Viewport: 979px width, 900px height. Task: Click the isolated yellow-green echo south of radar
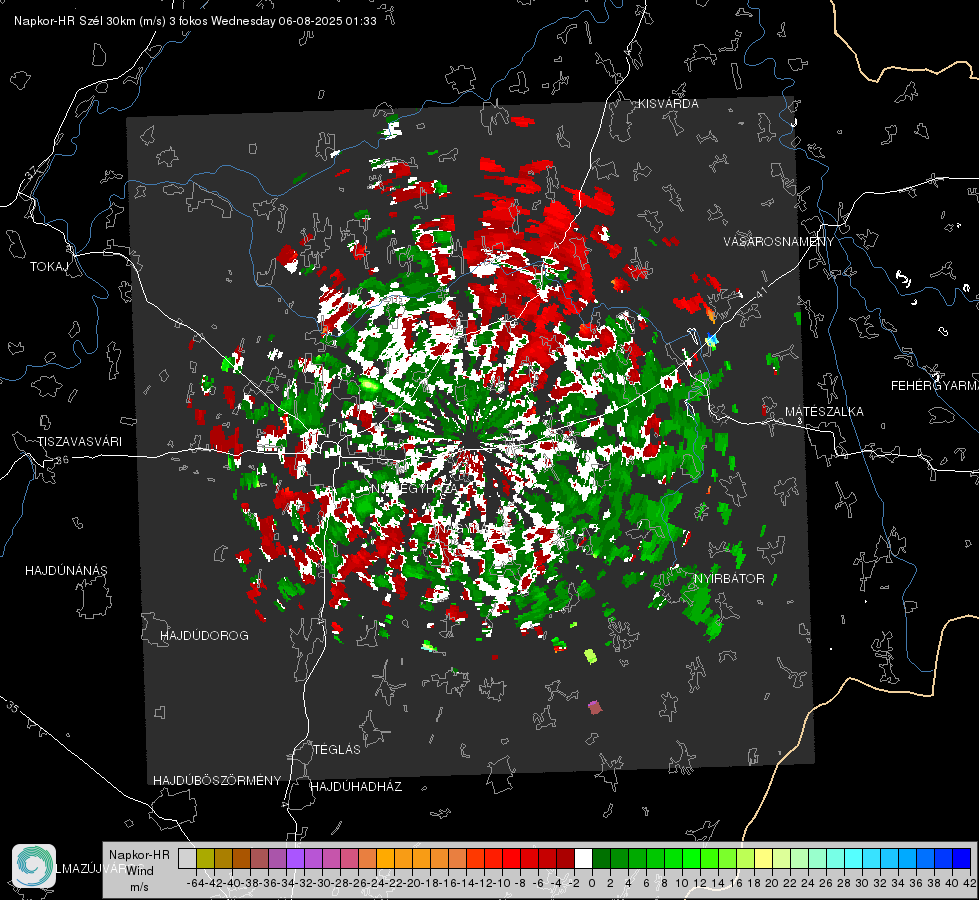tap(590, 656)
